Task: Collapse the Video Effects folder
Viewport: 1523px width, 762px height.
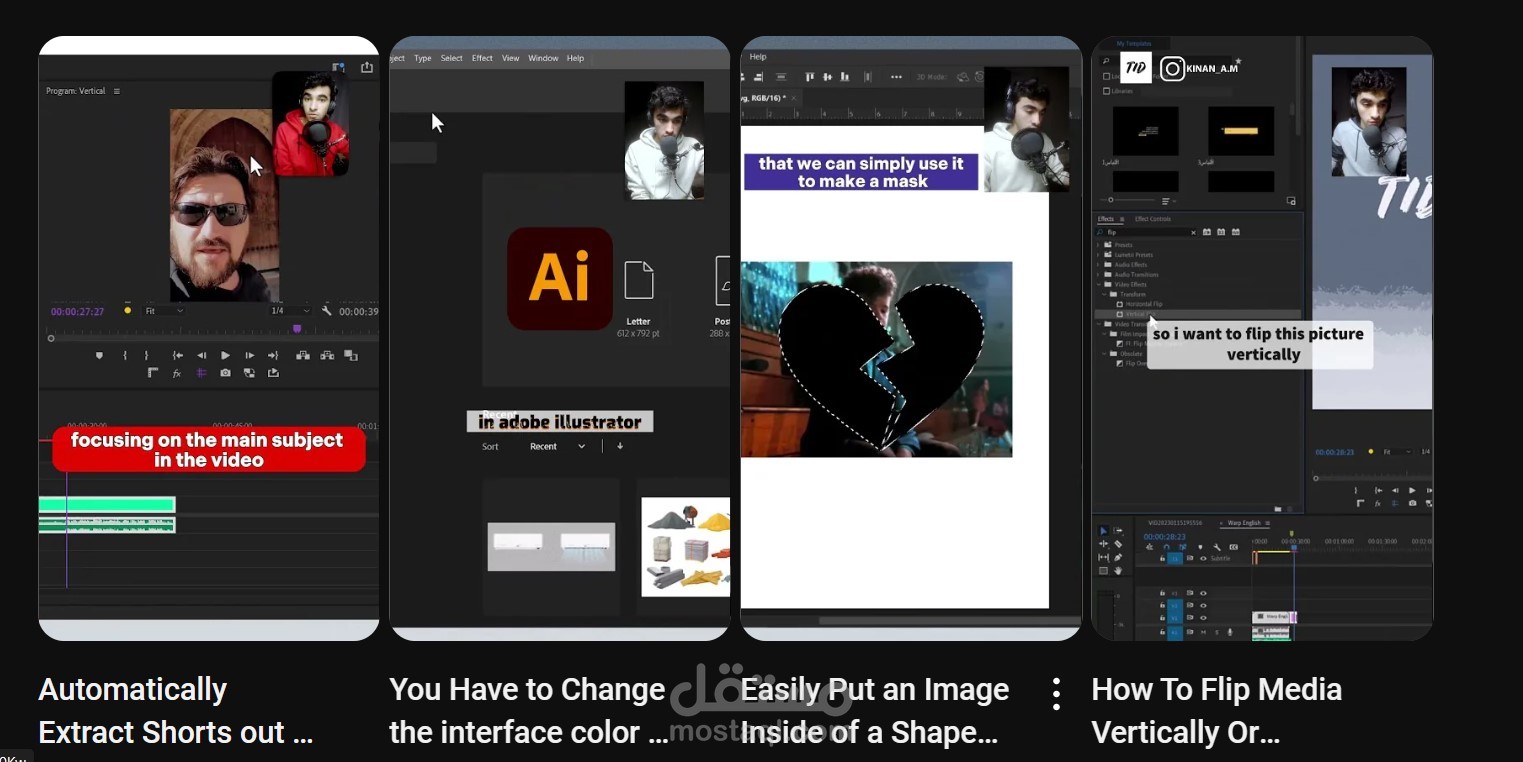Action: (1098, 285)
